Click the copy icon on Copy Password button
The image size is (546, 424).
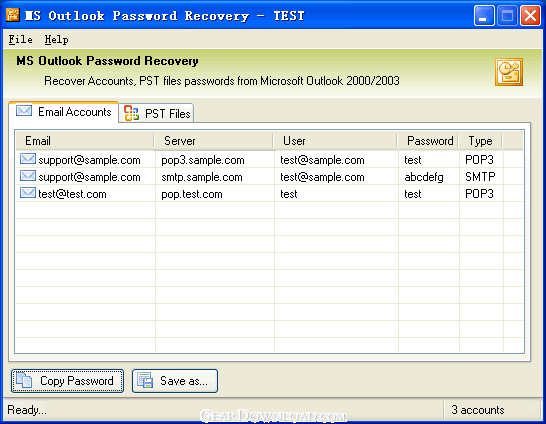[x=24, y=380]
